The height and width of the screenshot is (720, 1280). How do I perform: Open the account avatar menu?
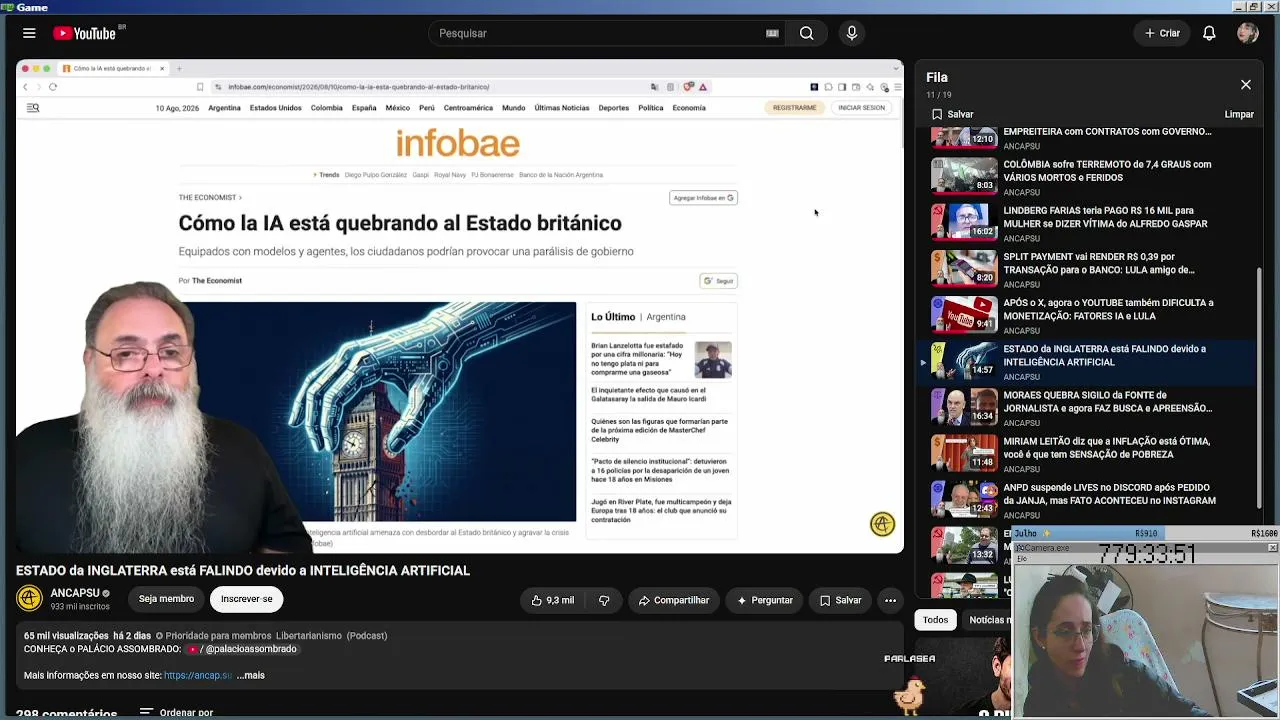[x=1247, y=33]
